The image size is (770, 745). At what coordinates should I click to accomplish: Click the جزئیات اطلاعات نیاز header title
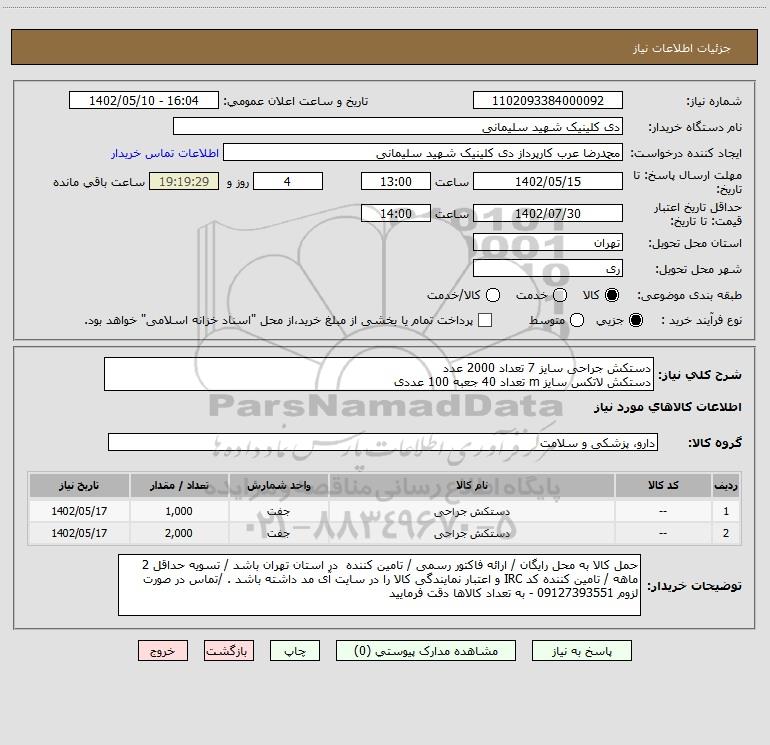[682, 48]
